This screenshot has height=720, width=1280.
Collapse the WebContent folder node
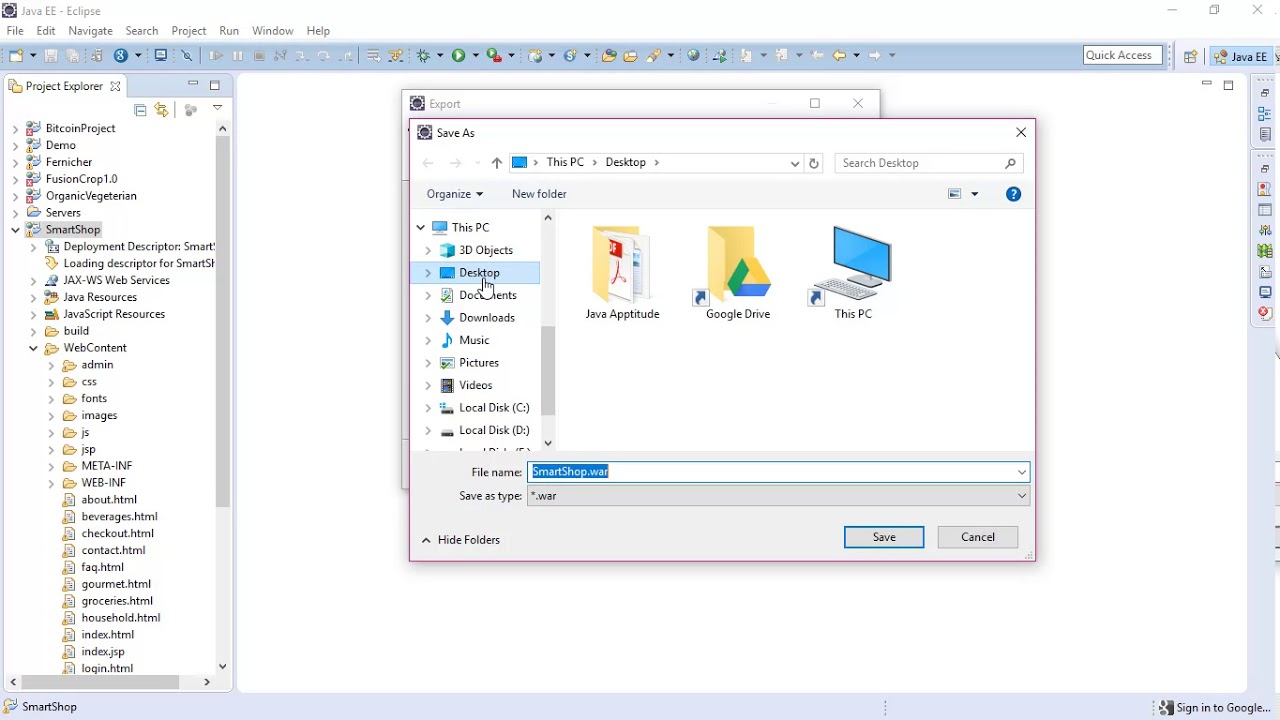tap(33, 348)
